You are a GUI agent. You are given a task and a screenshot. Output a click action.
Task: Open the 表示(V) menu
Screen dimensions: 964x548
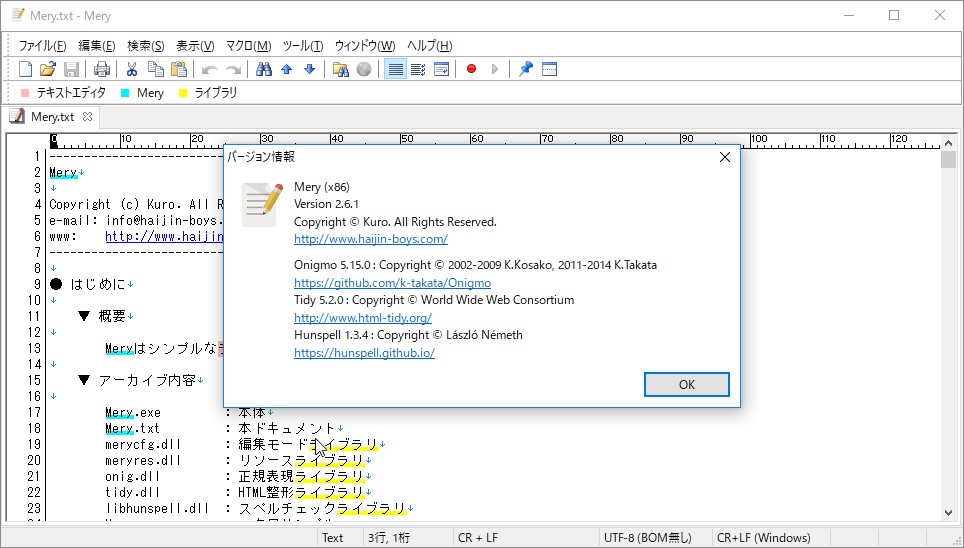click(195, 46)
